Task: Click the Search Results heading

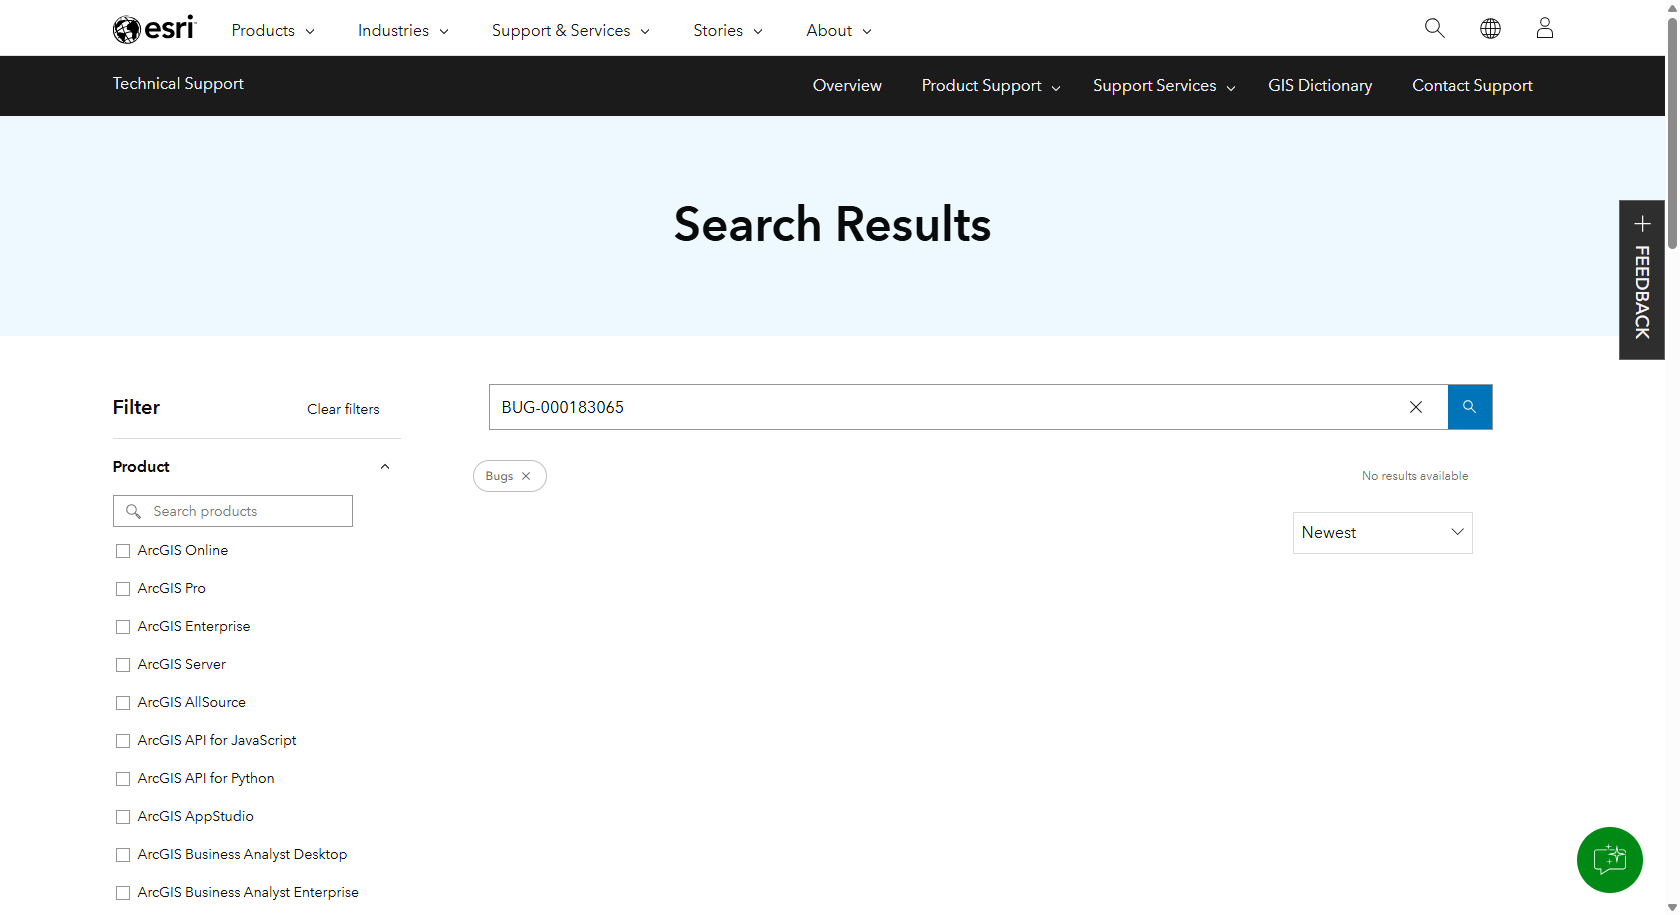Action: (832, 224)
